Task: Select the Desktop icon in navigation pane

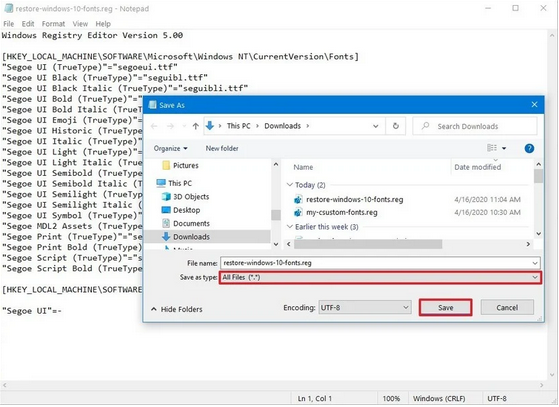Action: coord(166,210)
